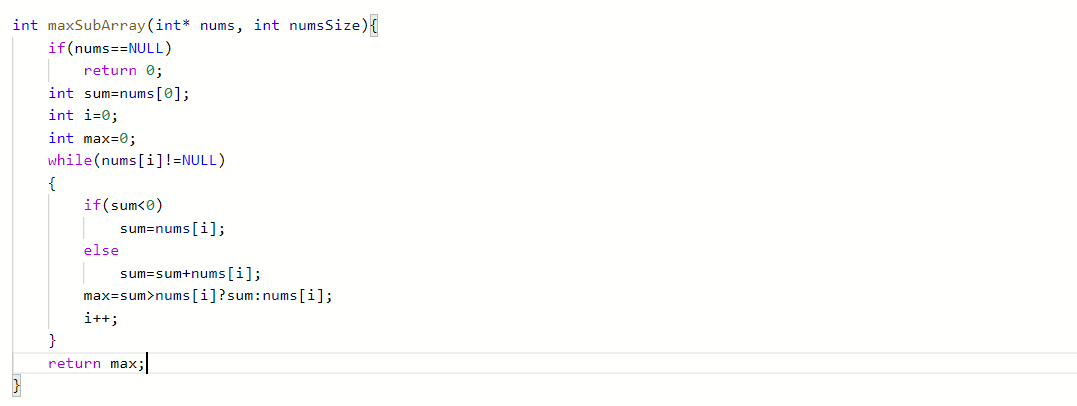Click the if(sum<0) condition
Viewport: 1077px width, 406px height.
point(123,205)
